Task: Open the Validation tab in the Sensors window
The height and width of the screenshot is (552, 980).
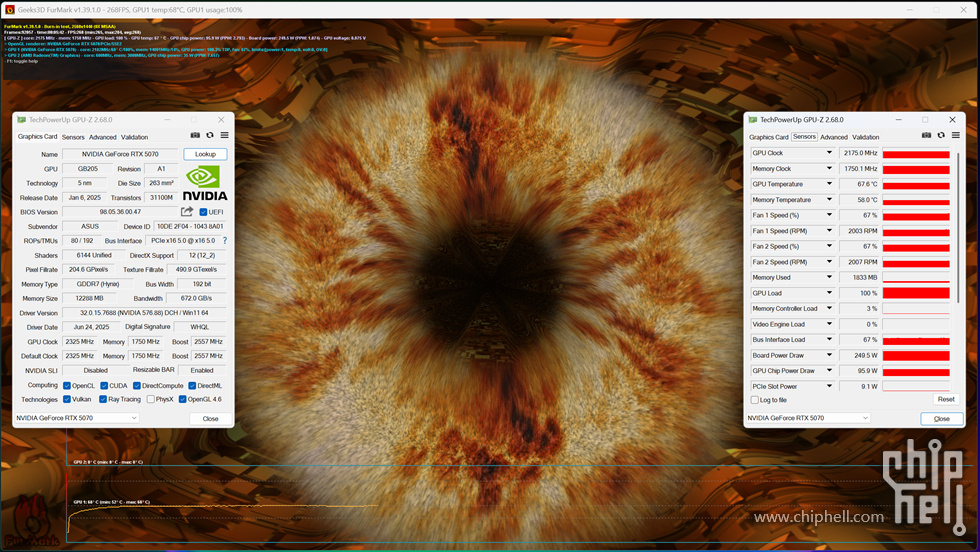Action: click(x=865, y=137)
